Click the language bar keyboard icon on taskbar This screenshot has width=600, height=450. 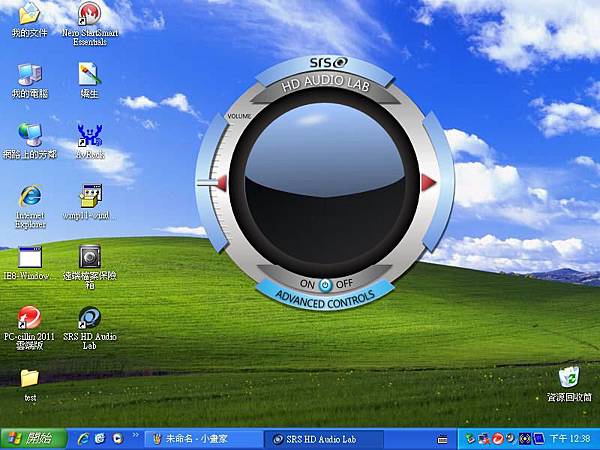pyautogui.click(x=442, y=439)
